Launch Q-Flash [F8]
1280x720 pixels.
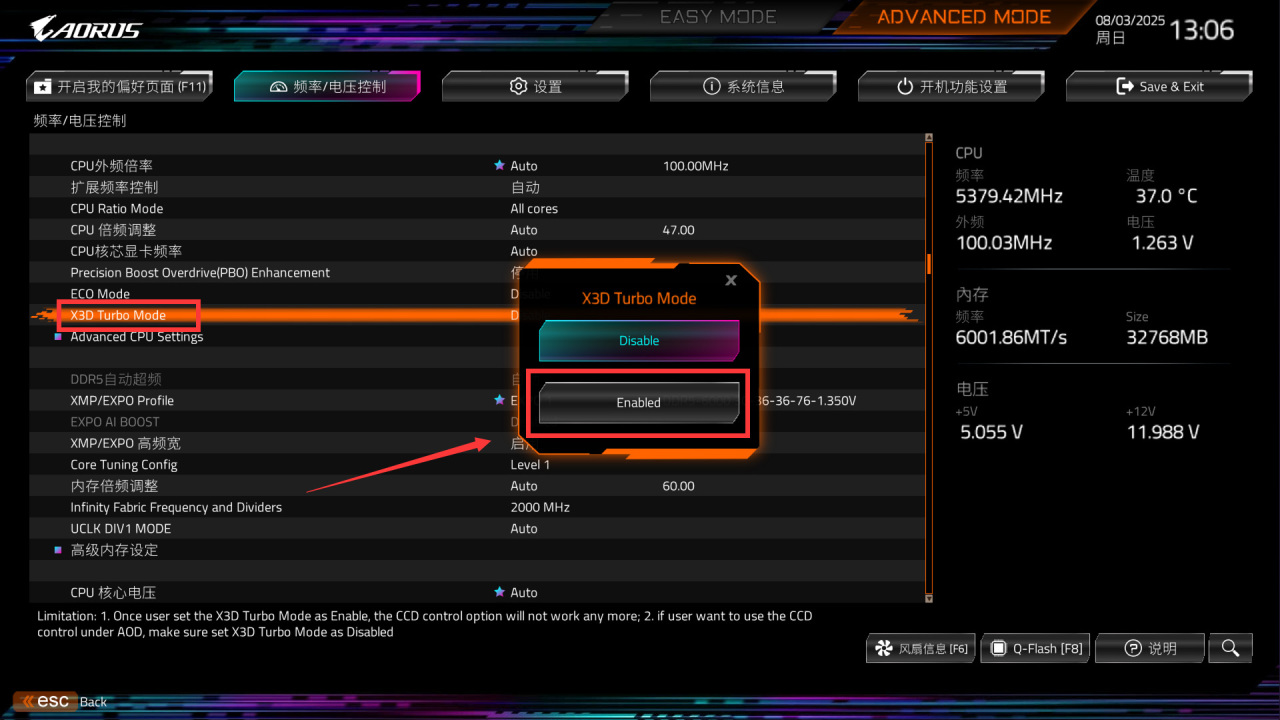coord(1034,648)
